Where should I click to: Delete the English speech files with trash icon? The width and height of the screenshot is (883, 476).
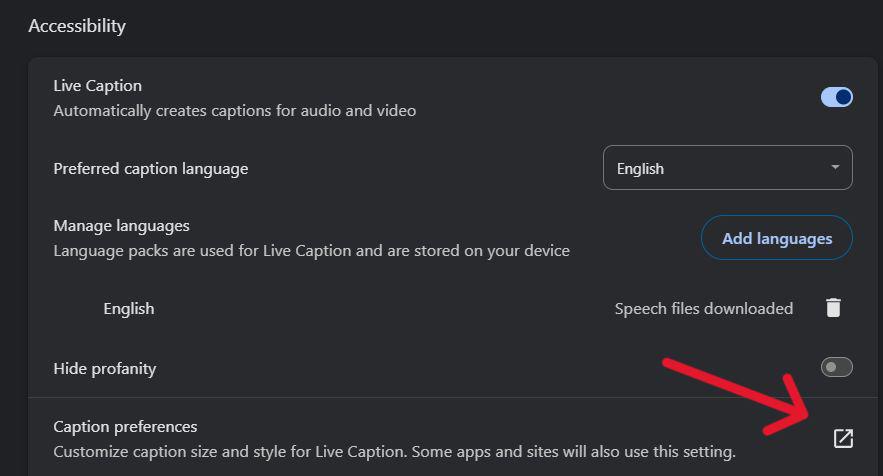point(833,308)
